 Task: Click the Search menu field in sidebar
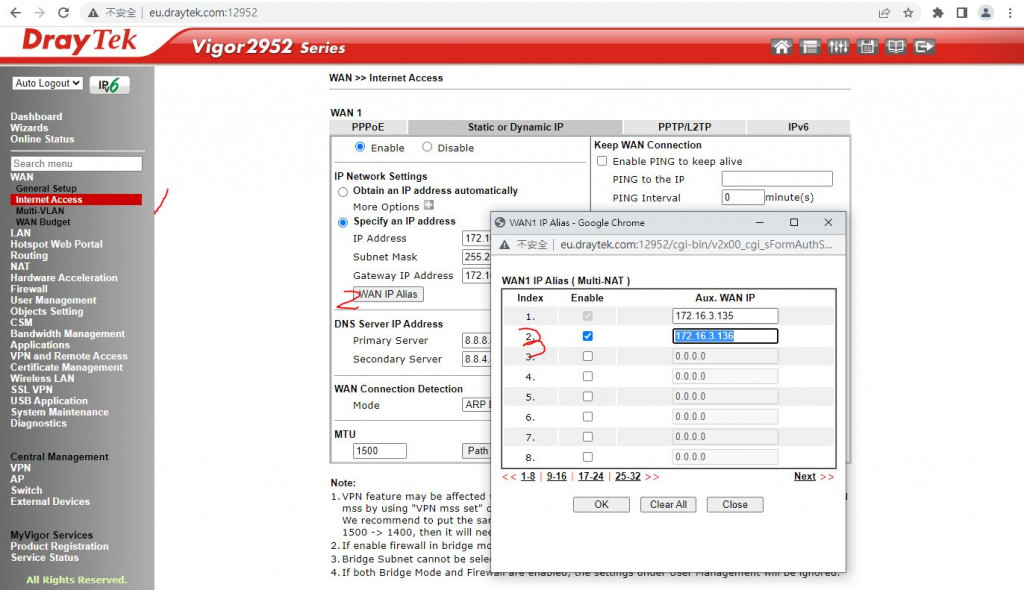coord(76,163)
